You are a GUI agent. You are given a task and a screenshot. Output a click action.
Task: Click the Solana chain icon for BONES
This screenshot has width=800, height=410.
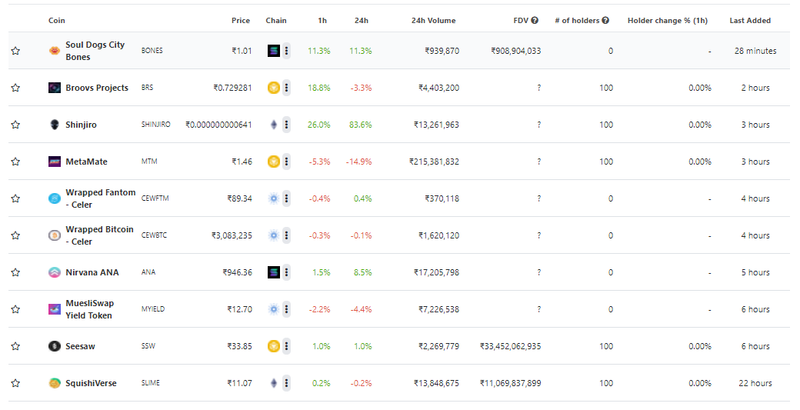[x=273, y=50]
